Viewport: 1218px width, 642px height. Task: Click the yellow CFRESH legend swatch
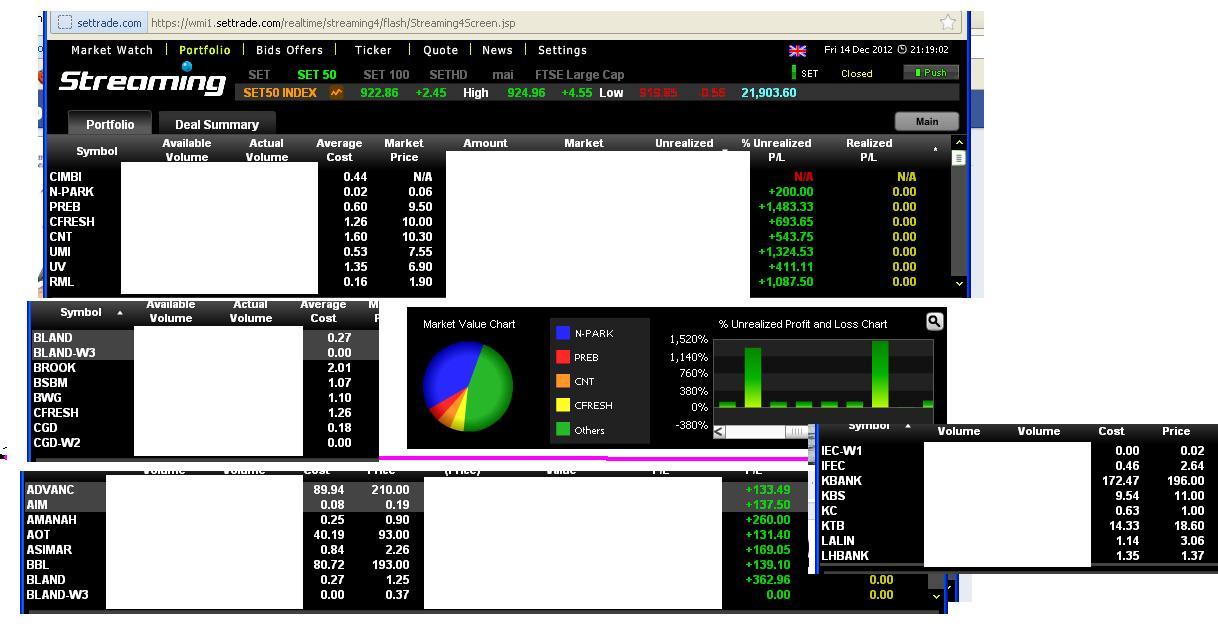(563, 405)
